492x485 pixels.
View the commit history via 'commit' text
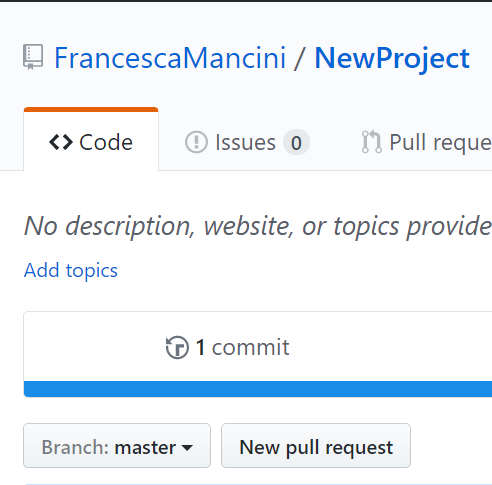click(x=251, y=347)
